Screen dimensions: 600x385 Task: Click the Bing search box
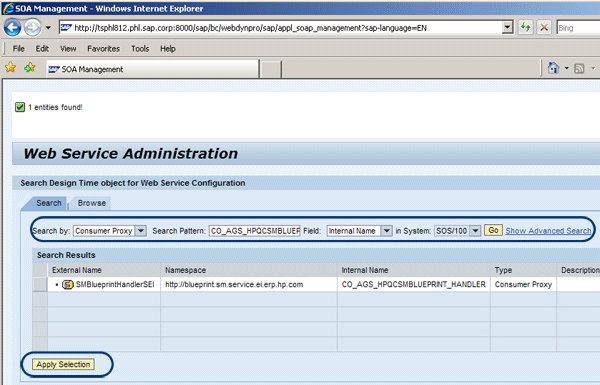pos(578,28)
